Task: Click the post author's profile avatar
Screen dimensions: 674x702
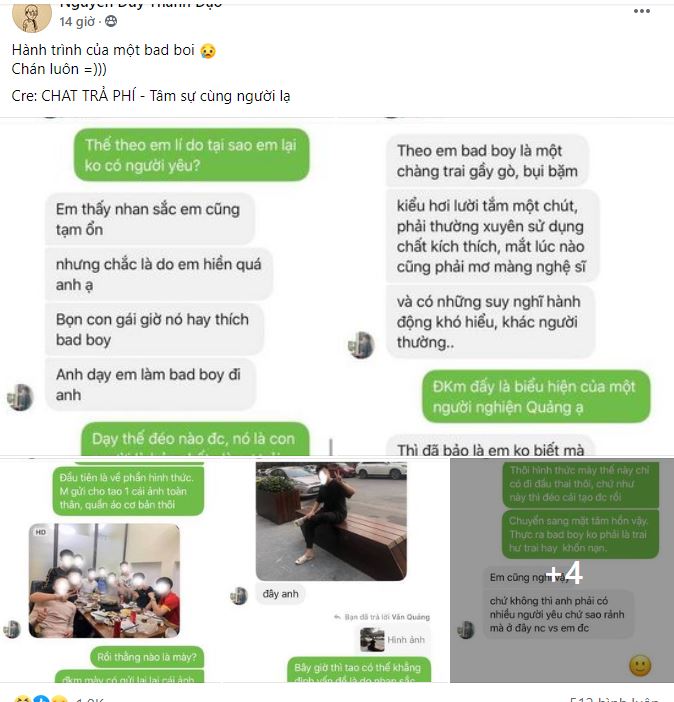Action: [x=31, y=18]
